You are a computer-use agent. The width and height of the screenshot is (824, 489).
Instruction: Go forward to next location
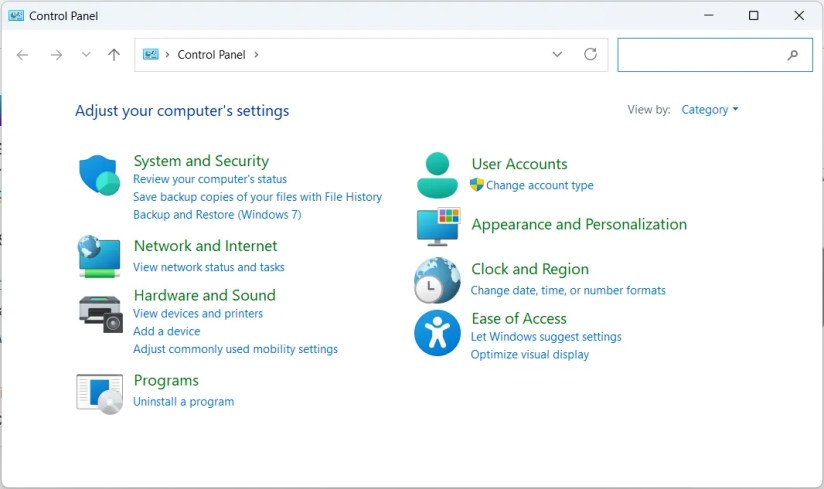click(x=56, y=55)
